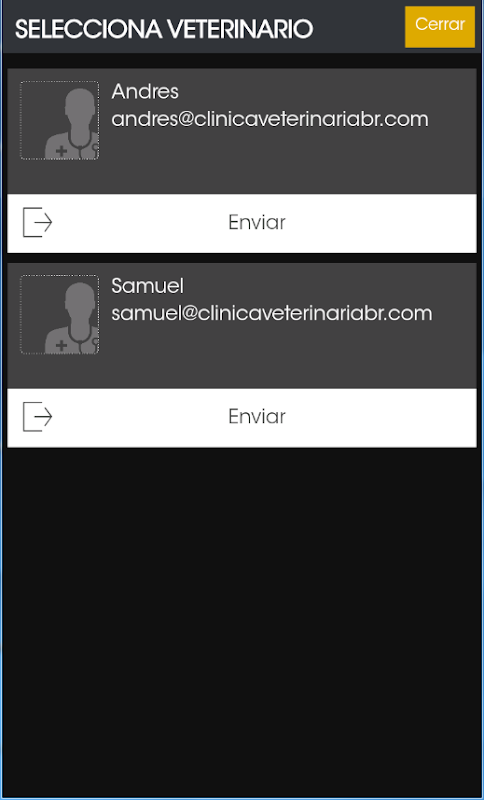Click the send arrow icon under Samuel
The height and width of the screenshot is (800, 484).
[x=38, y=416]
